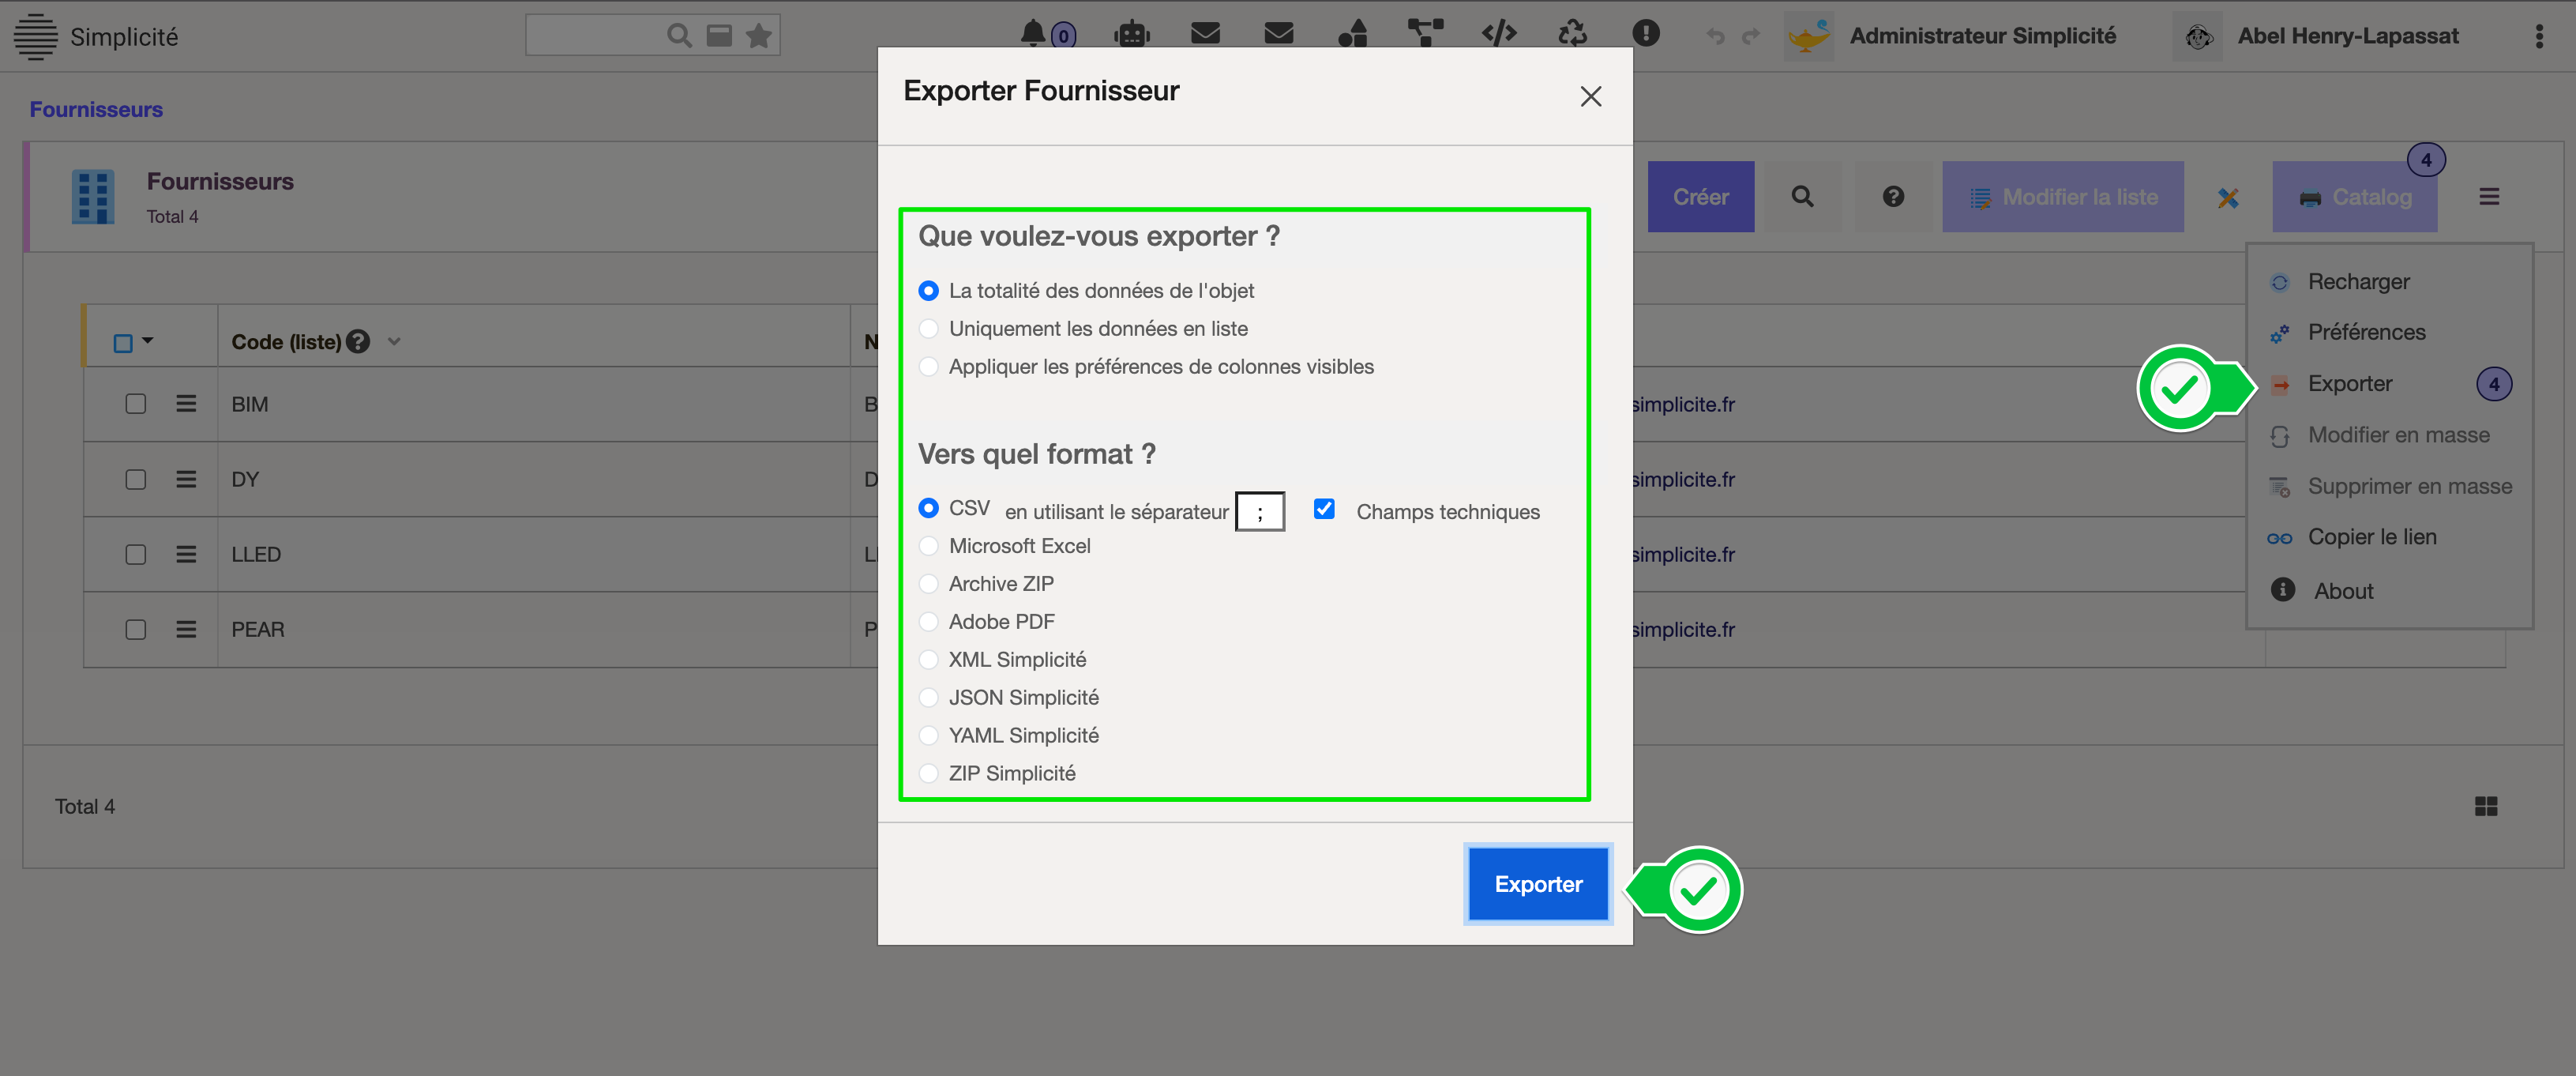Click the code editor brackets icon

pos(1498,34)
